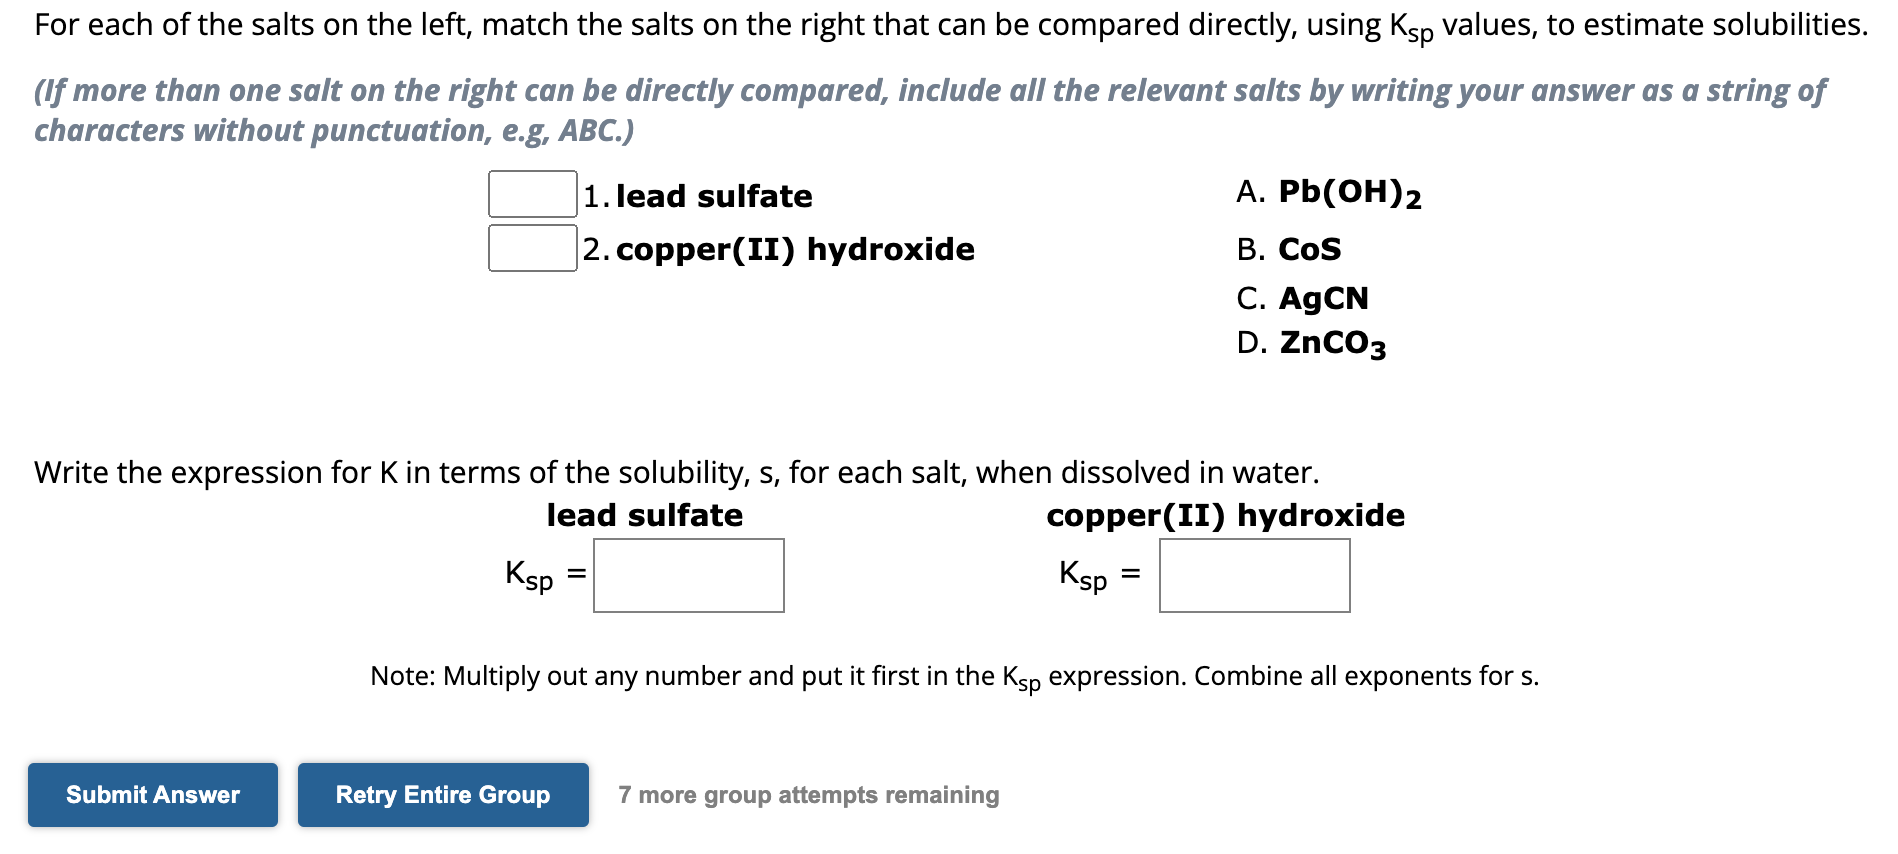Click the answer box beside lead sulfate
Viewport: 1898px width, 854px height.
click(531, 196)
